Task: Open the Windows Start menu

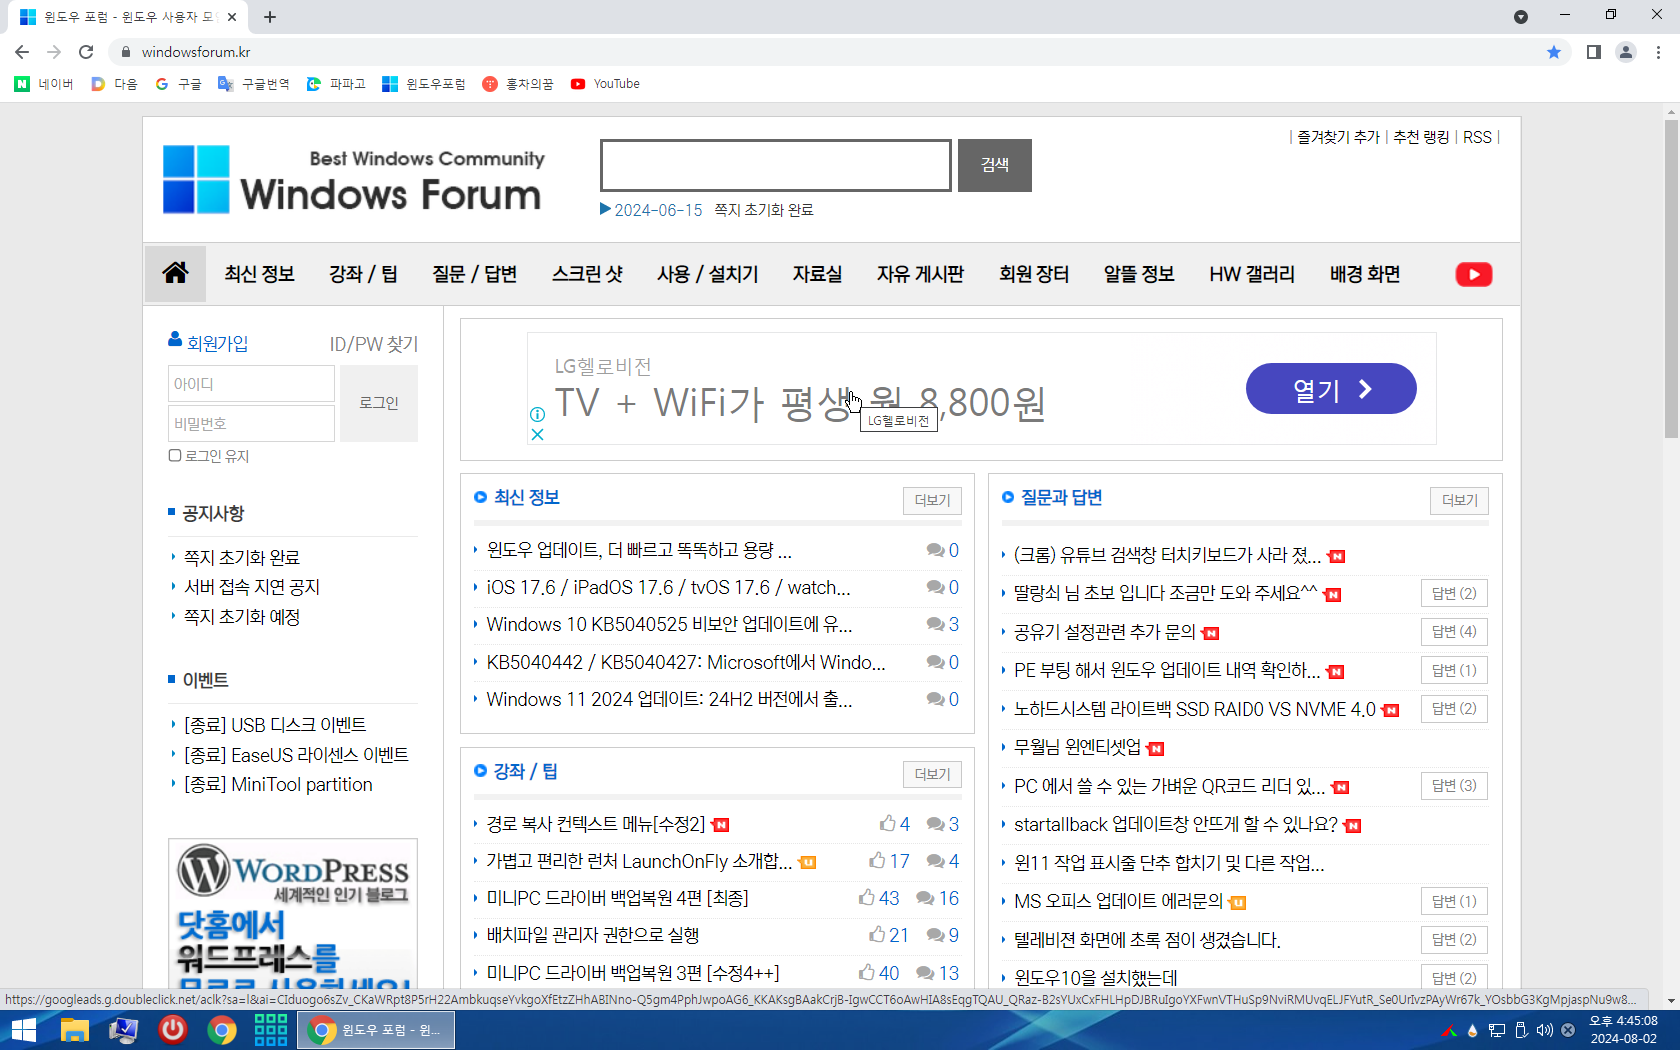Action: coord(23,1030)
